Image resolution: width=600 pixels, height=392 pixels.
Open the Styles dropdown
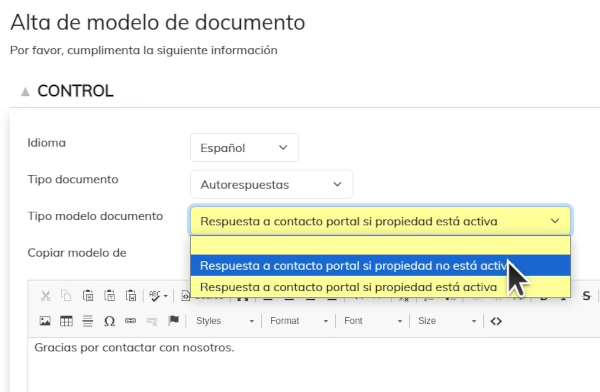(x=225, y=321)
